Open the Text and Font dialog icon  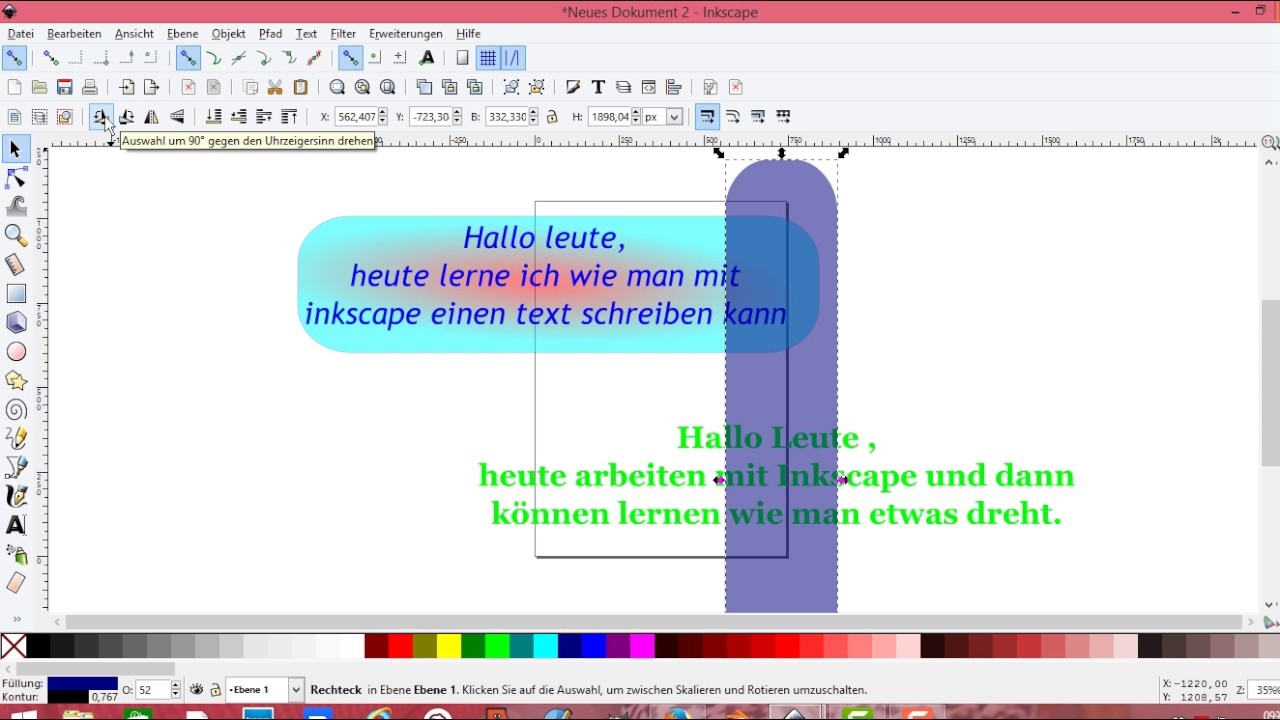click(598, 87)
